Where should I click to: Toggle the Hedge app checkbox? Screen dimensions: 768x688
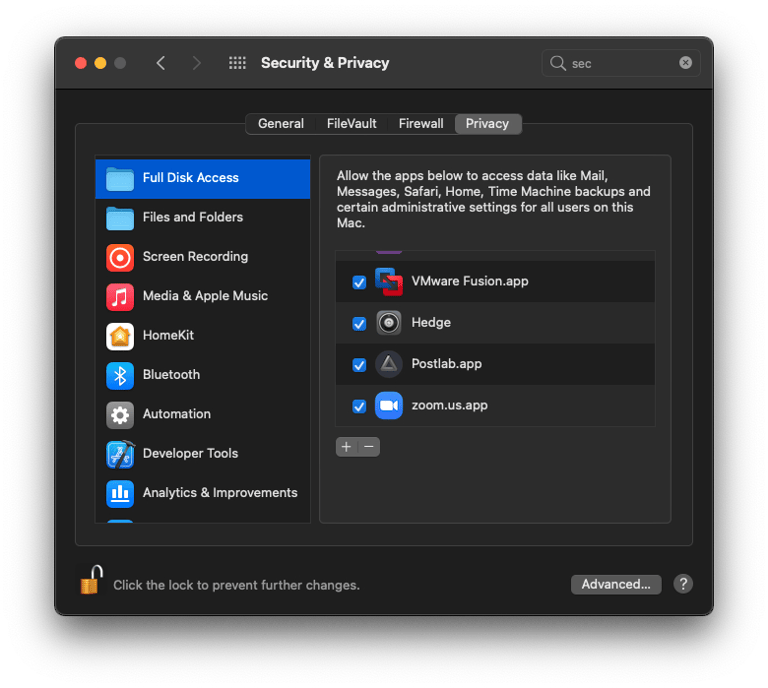359,324
